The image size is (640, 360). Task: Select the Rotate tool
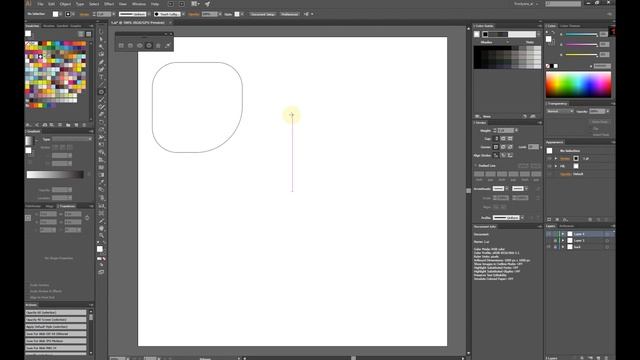(x=101, y=122)
